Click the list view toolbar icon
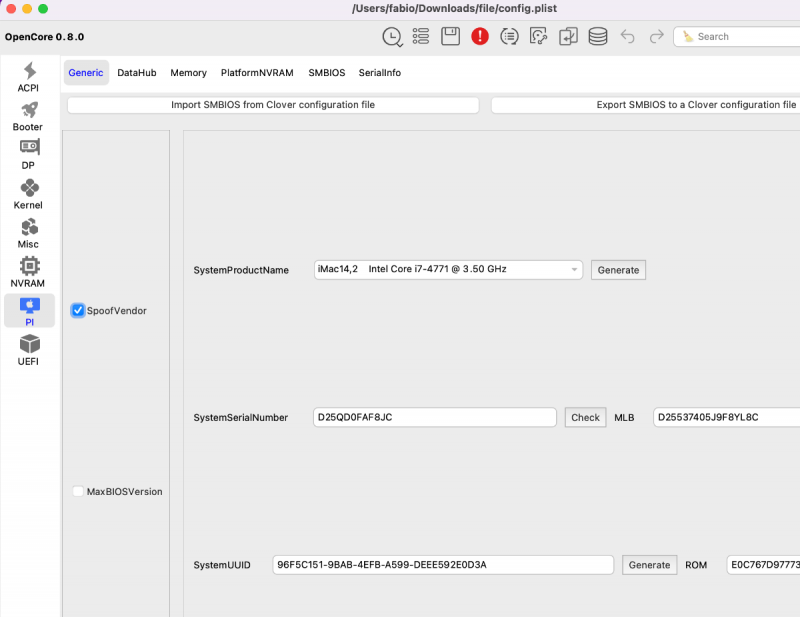This screenshot has width=800, height=617. [421, 36]
